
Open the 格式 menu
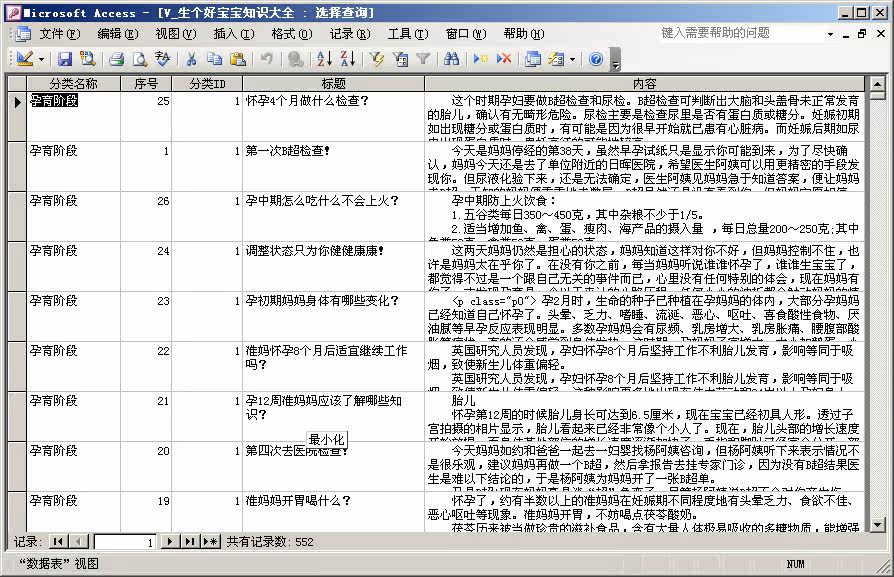[x=292, y=34]
